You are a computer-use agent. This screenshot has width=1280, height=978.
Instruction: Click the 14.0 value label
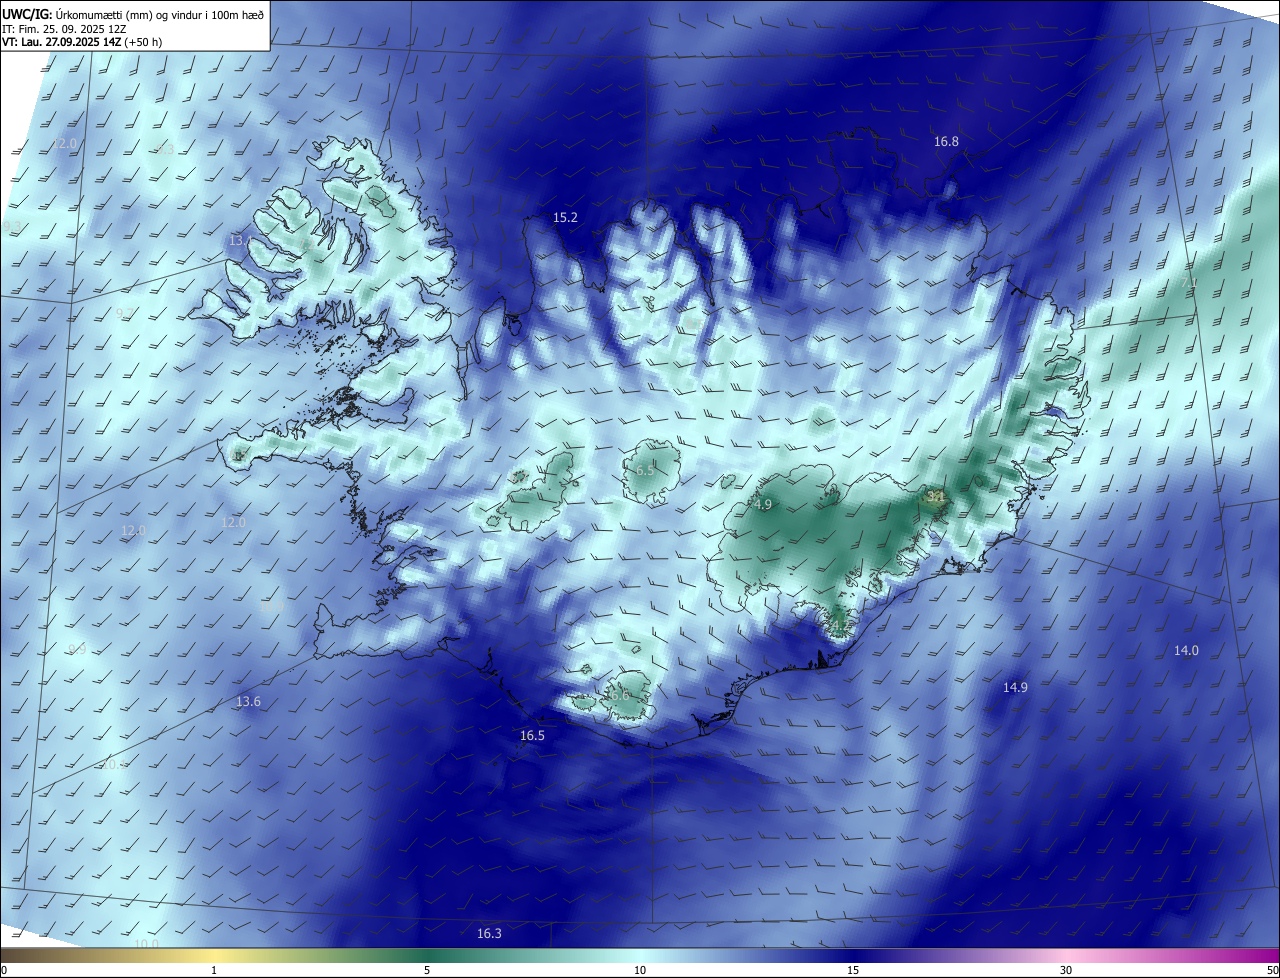(x=1186, y=650)
